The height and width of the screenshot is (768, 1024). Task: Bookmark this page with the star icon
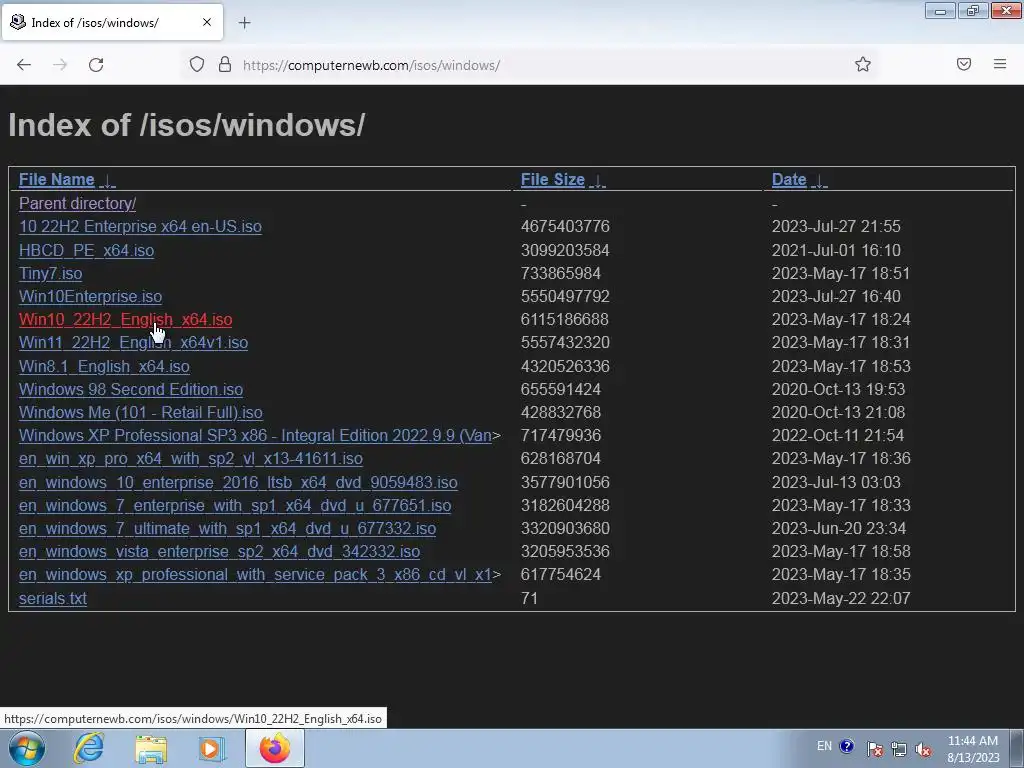click(863, 64)
